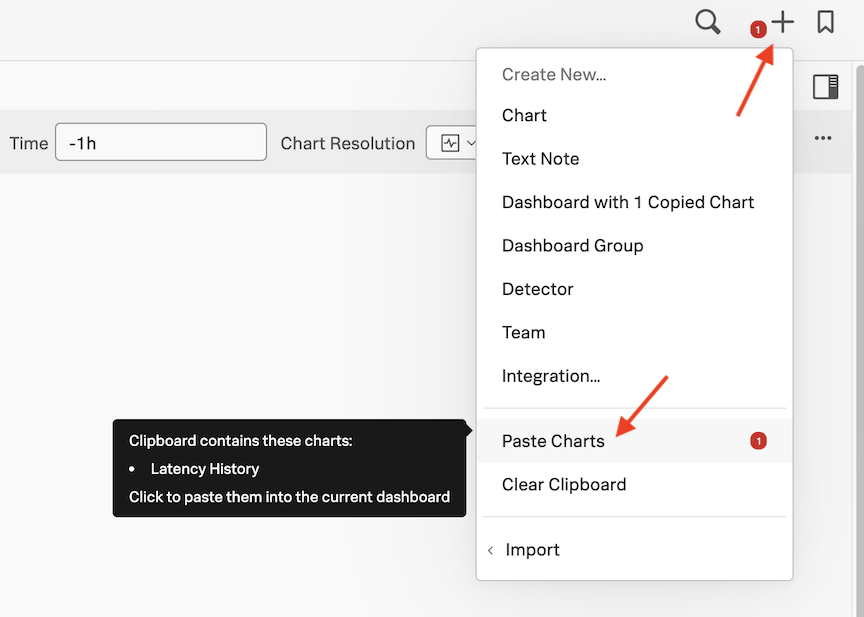
Task: Open the Create New plus menu
Action: (x=783, y=22)
